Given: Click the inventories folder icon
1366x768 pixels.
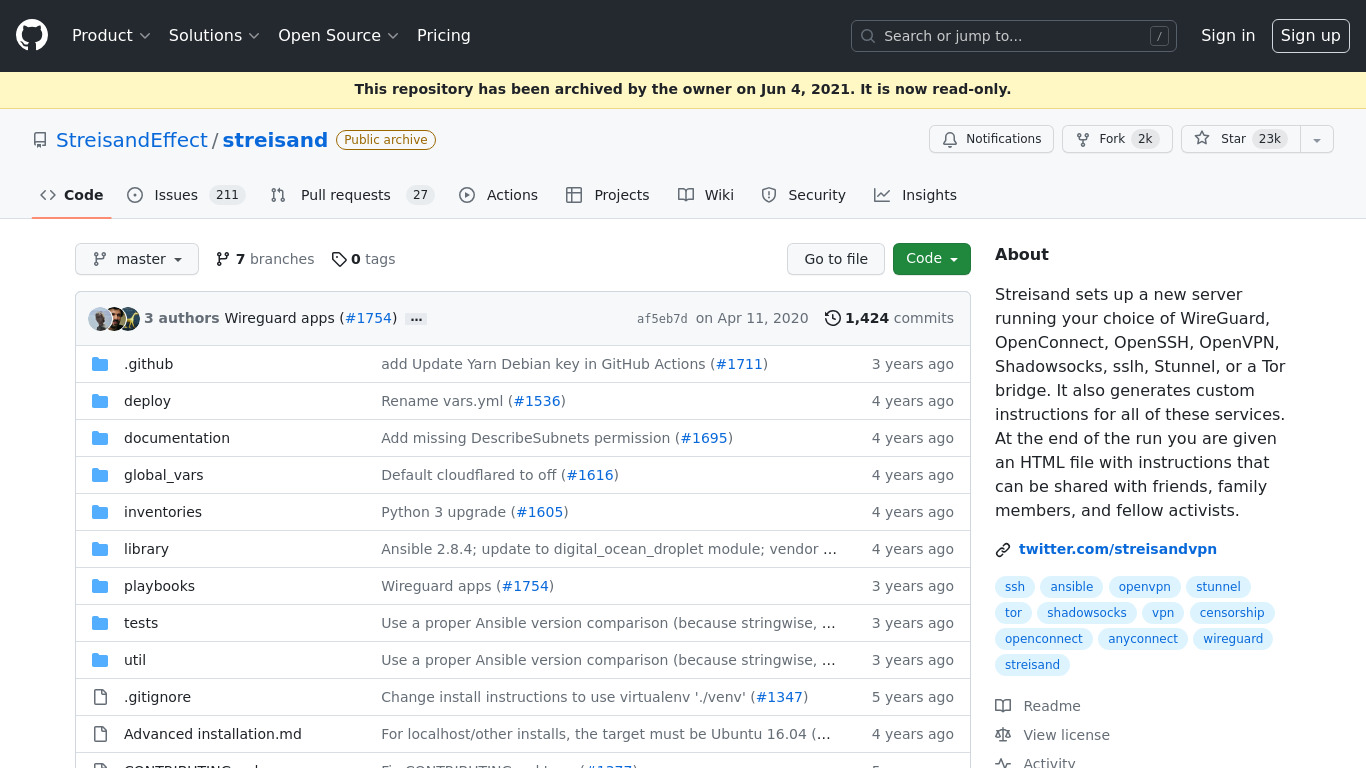Looking at the screenshot, I should point(100,512).
